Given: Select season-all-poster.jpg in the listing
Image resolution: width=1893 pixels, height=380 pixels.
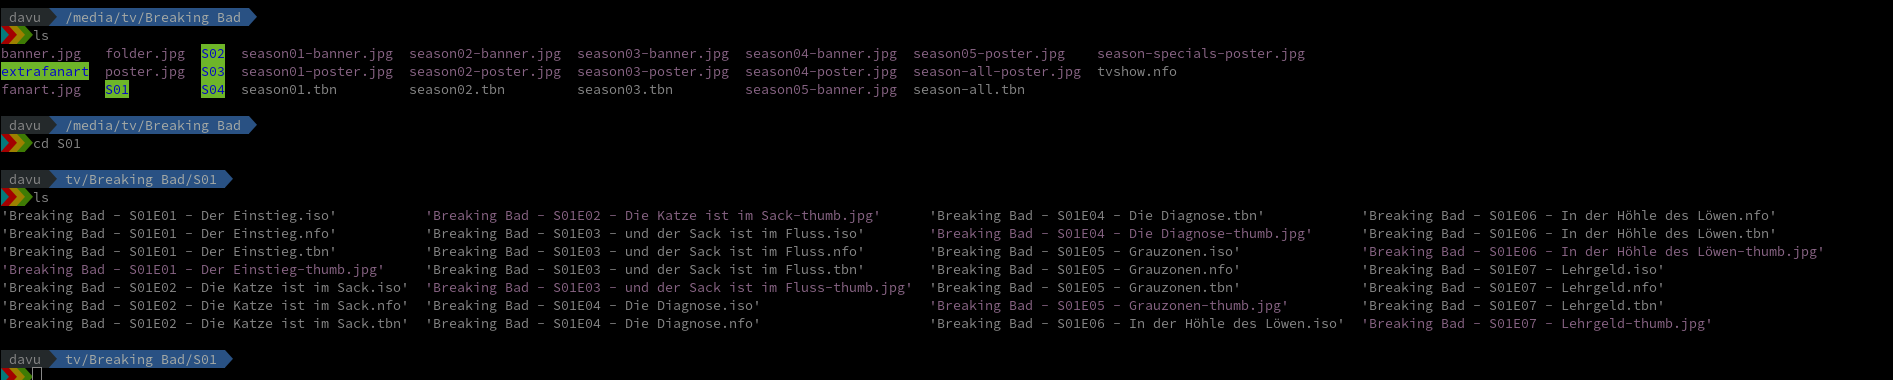Looking at the screenshot, I should 997,72.
